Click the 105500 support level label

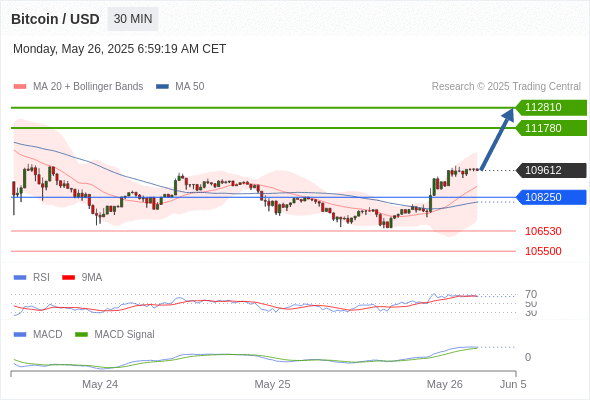[x=543, y=251]
